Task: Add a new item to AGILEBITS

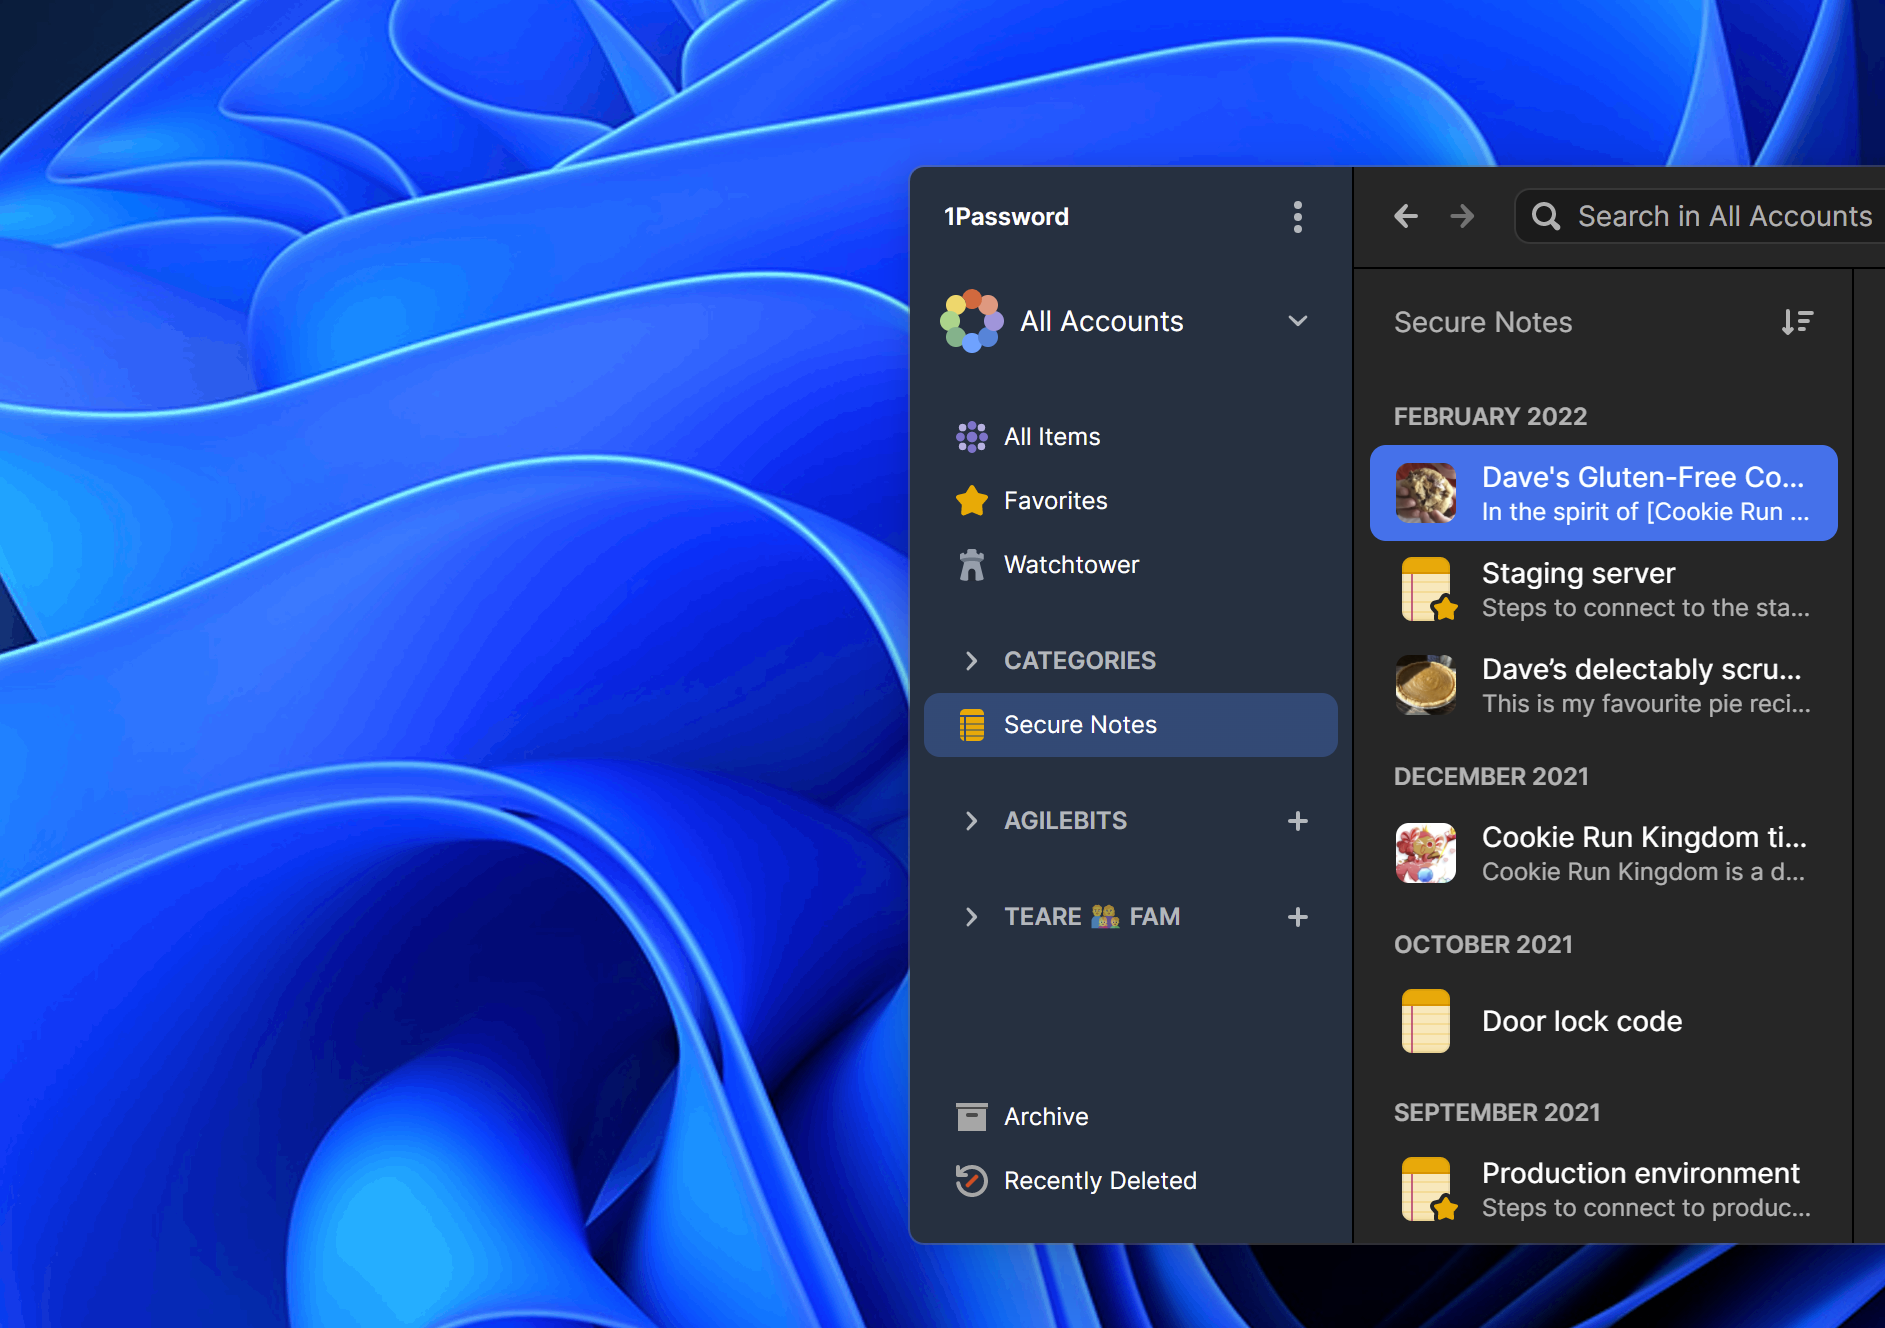Action: [1297, 820]
